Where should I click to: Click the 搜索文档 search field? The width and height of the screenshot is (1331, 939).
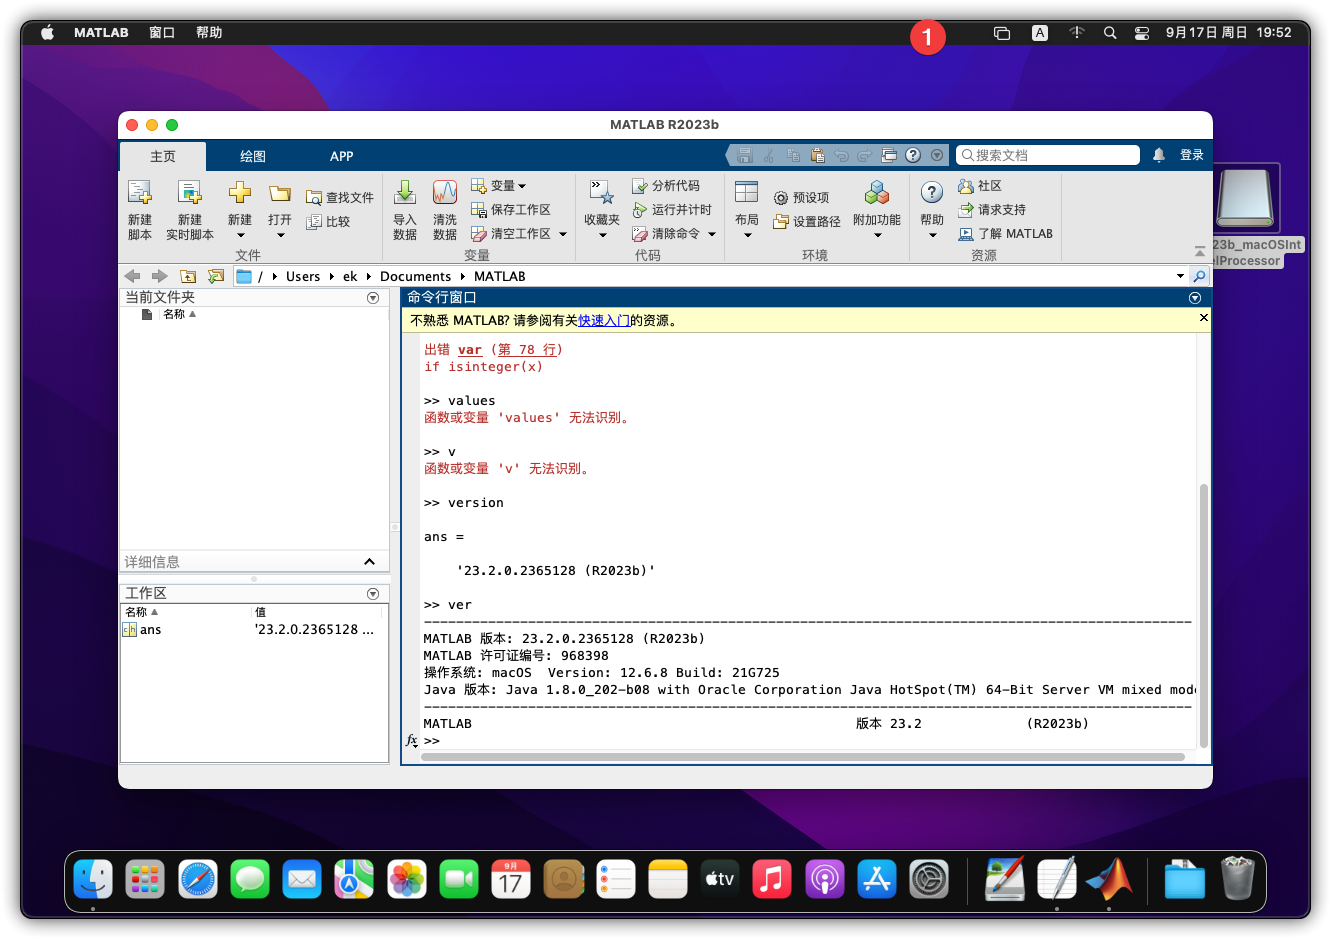[1047, 155]
